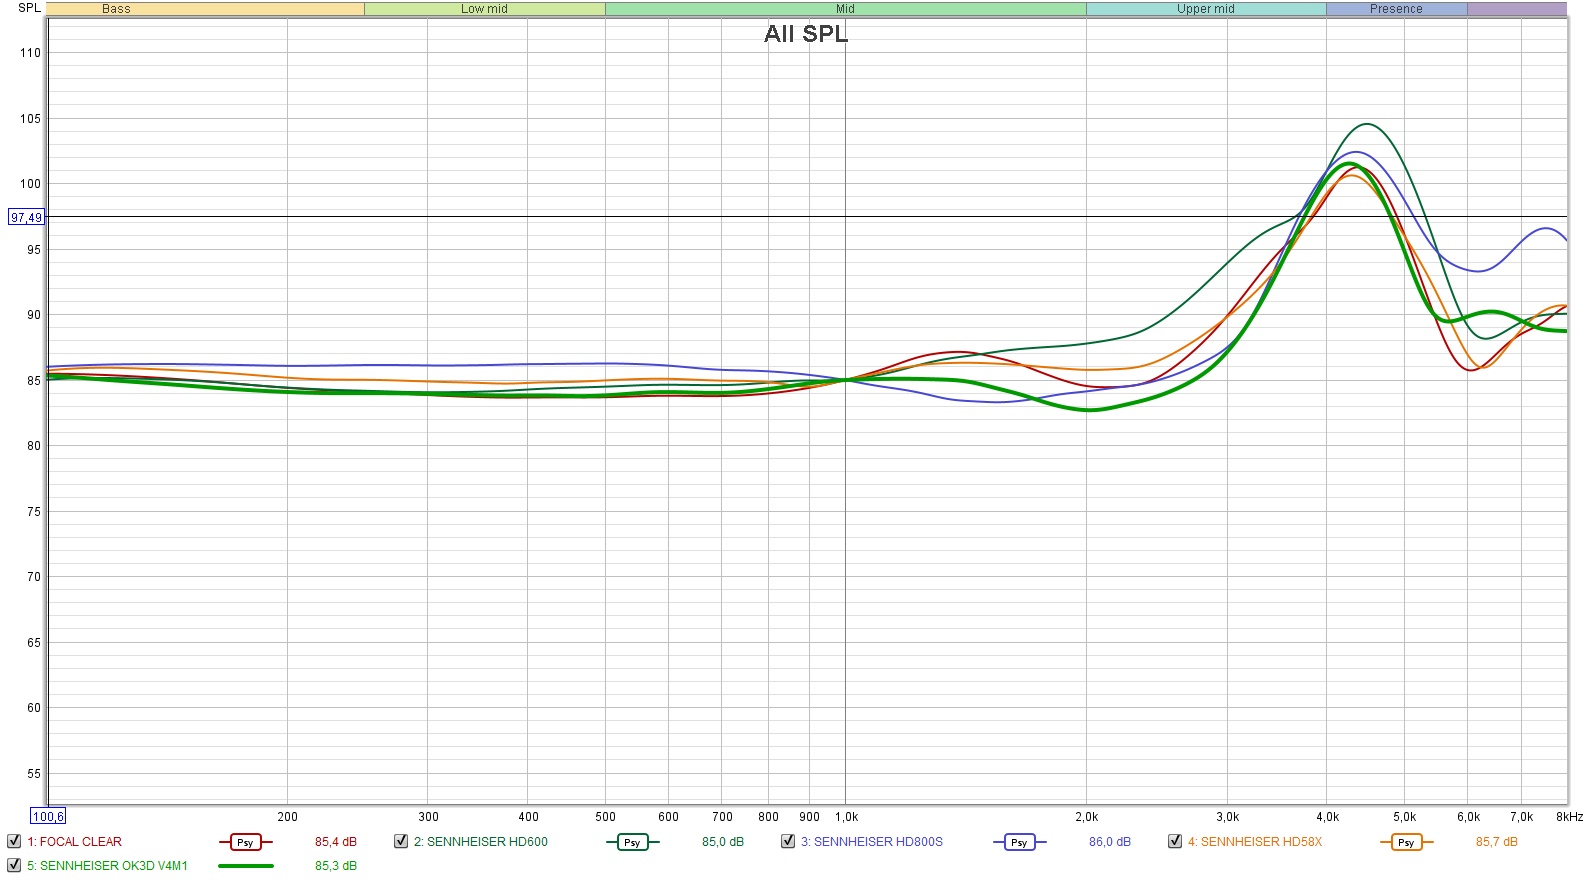Select the 5: SENNHEISER OK3D V4M1 label
The image size is (1590, 880).
(x=107, y=866)
